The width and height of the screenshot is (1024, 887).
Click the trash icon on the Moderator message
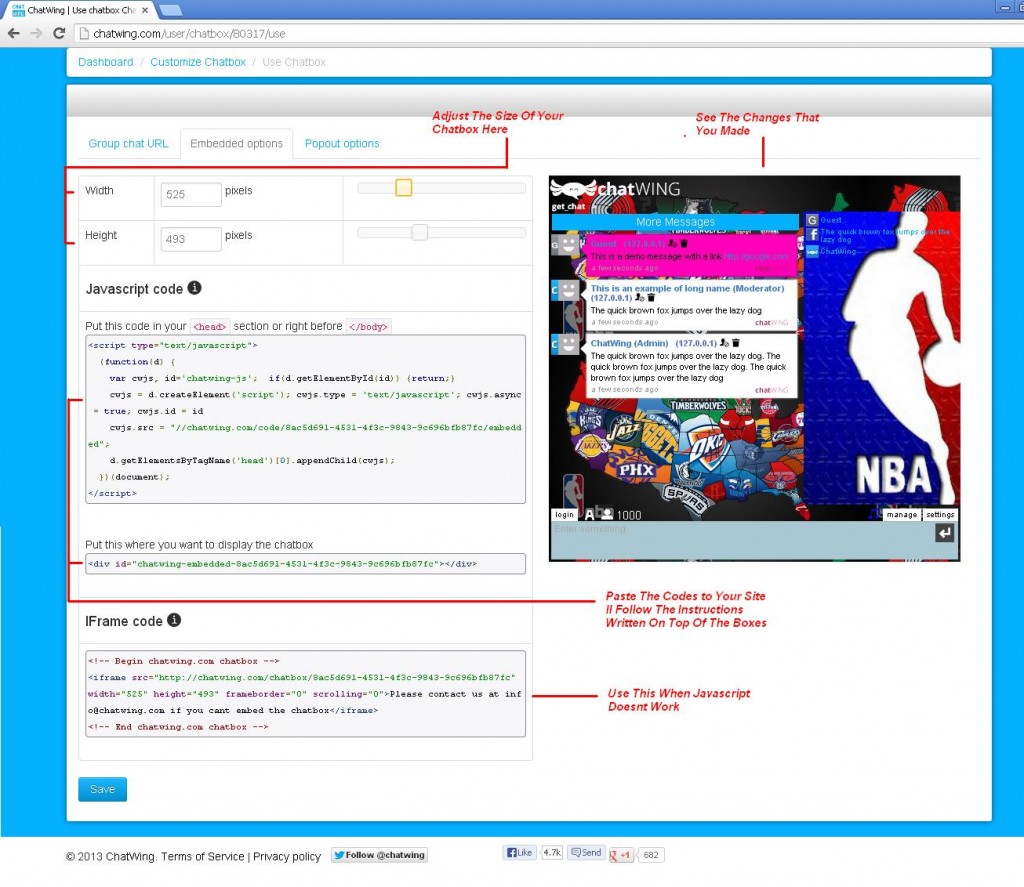coord(650,298)
